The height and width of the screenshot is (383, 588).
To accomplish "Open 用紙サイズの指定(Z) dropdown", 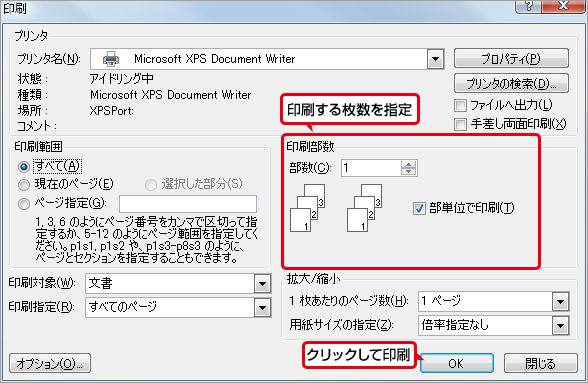I will click(560, 326).
